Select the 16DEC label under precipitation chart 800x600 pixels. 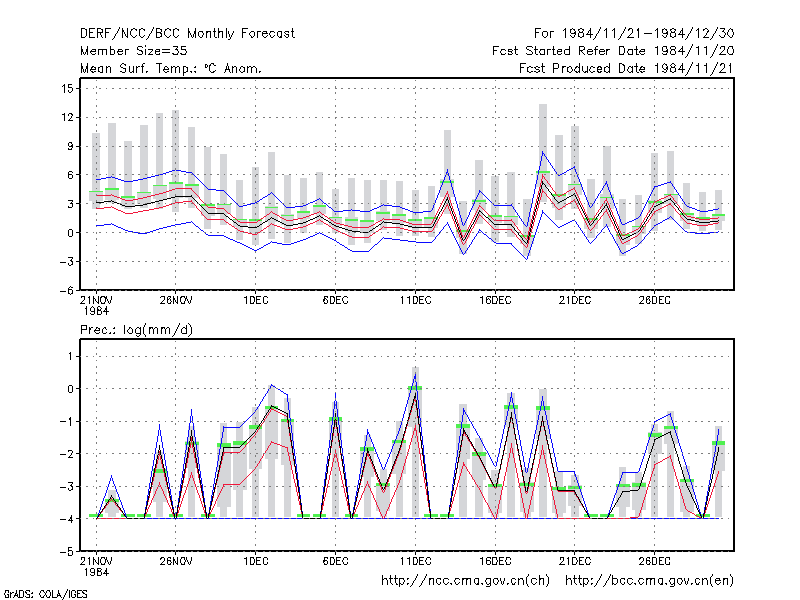495,561
